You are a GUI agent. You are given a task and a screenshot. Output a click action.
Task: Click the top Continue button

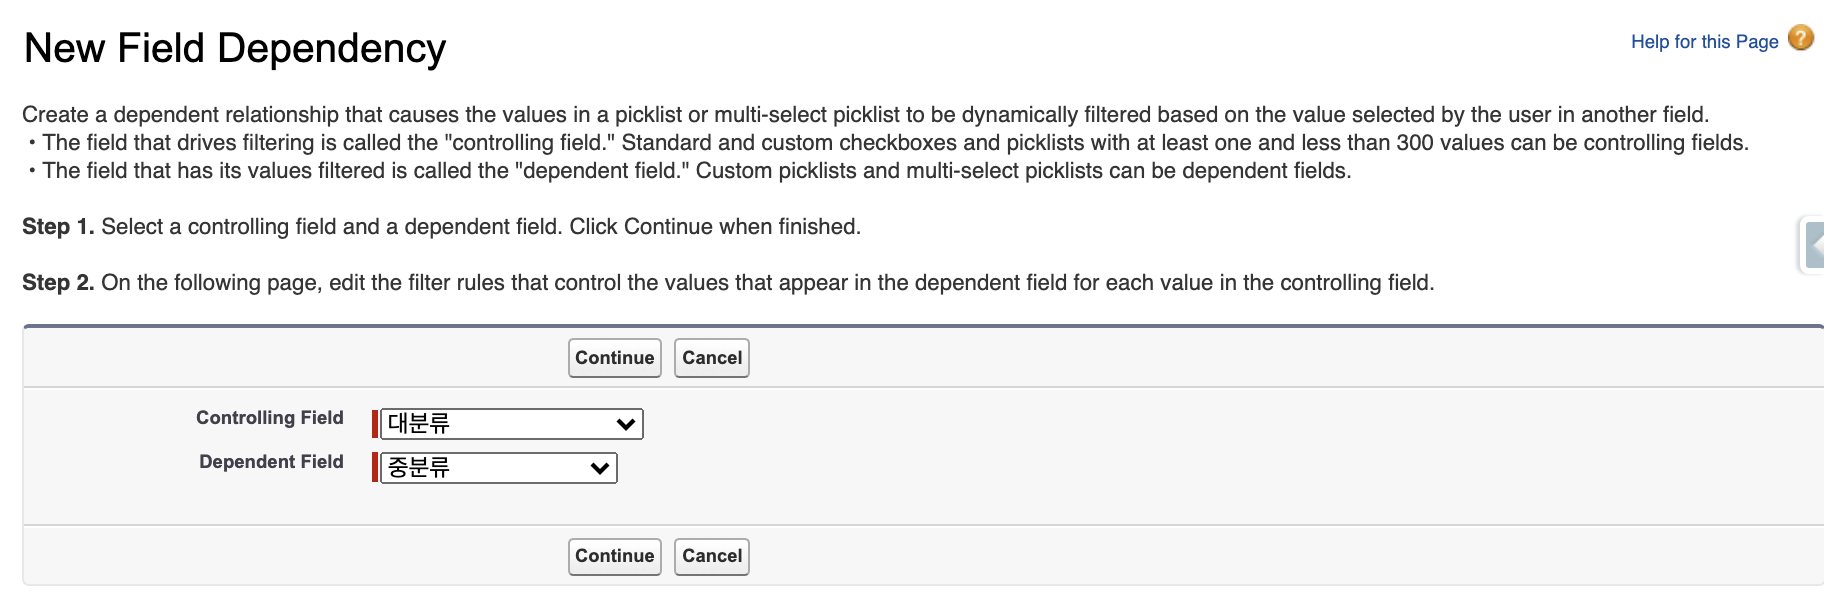(614, 358)
